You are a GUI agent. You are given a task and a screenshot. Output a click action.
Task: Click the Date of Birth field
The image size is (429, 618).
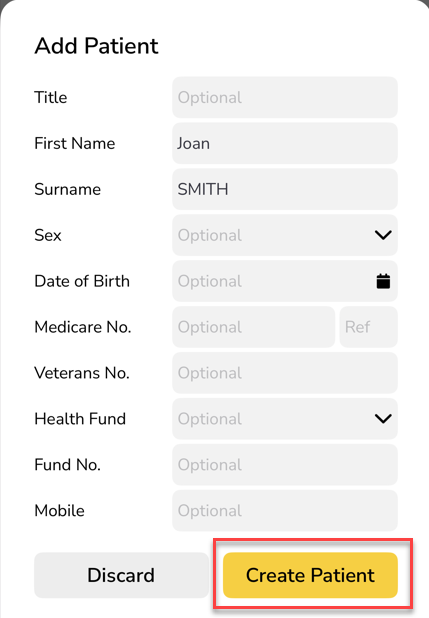coord(285,281)
